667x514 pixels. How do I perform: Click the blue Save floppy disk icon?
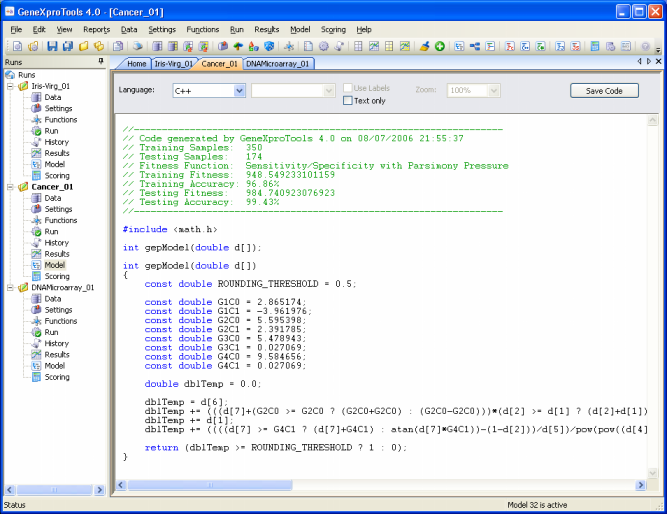pyautogui.click(x=52, y=46)
